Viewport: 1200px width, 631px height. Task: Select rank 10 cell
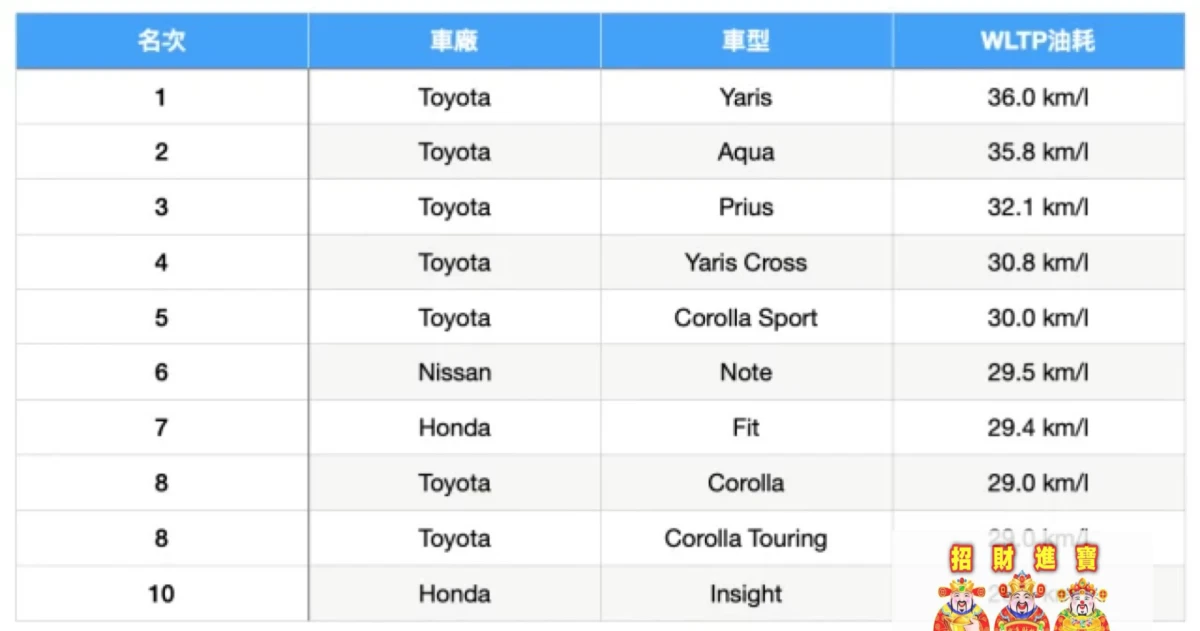(x=161, y=594)
